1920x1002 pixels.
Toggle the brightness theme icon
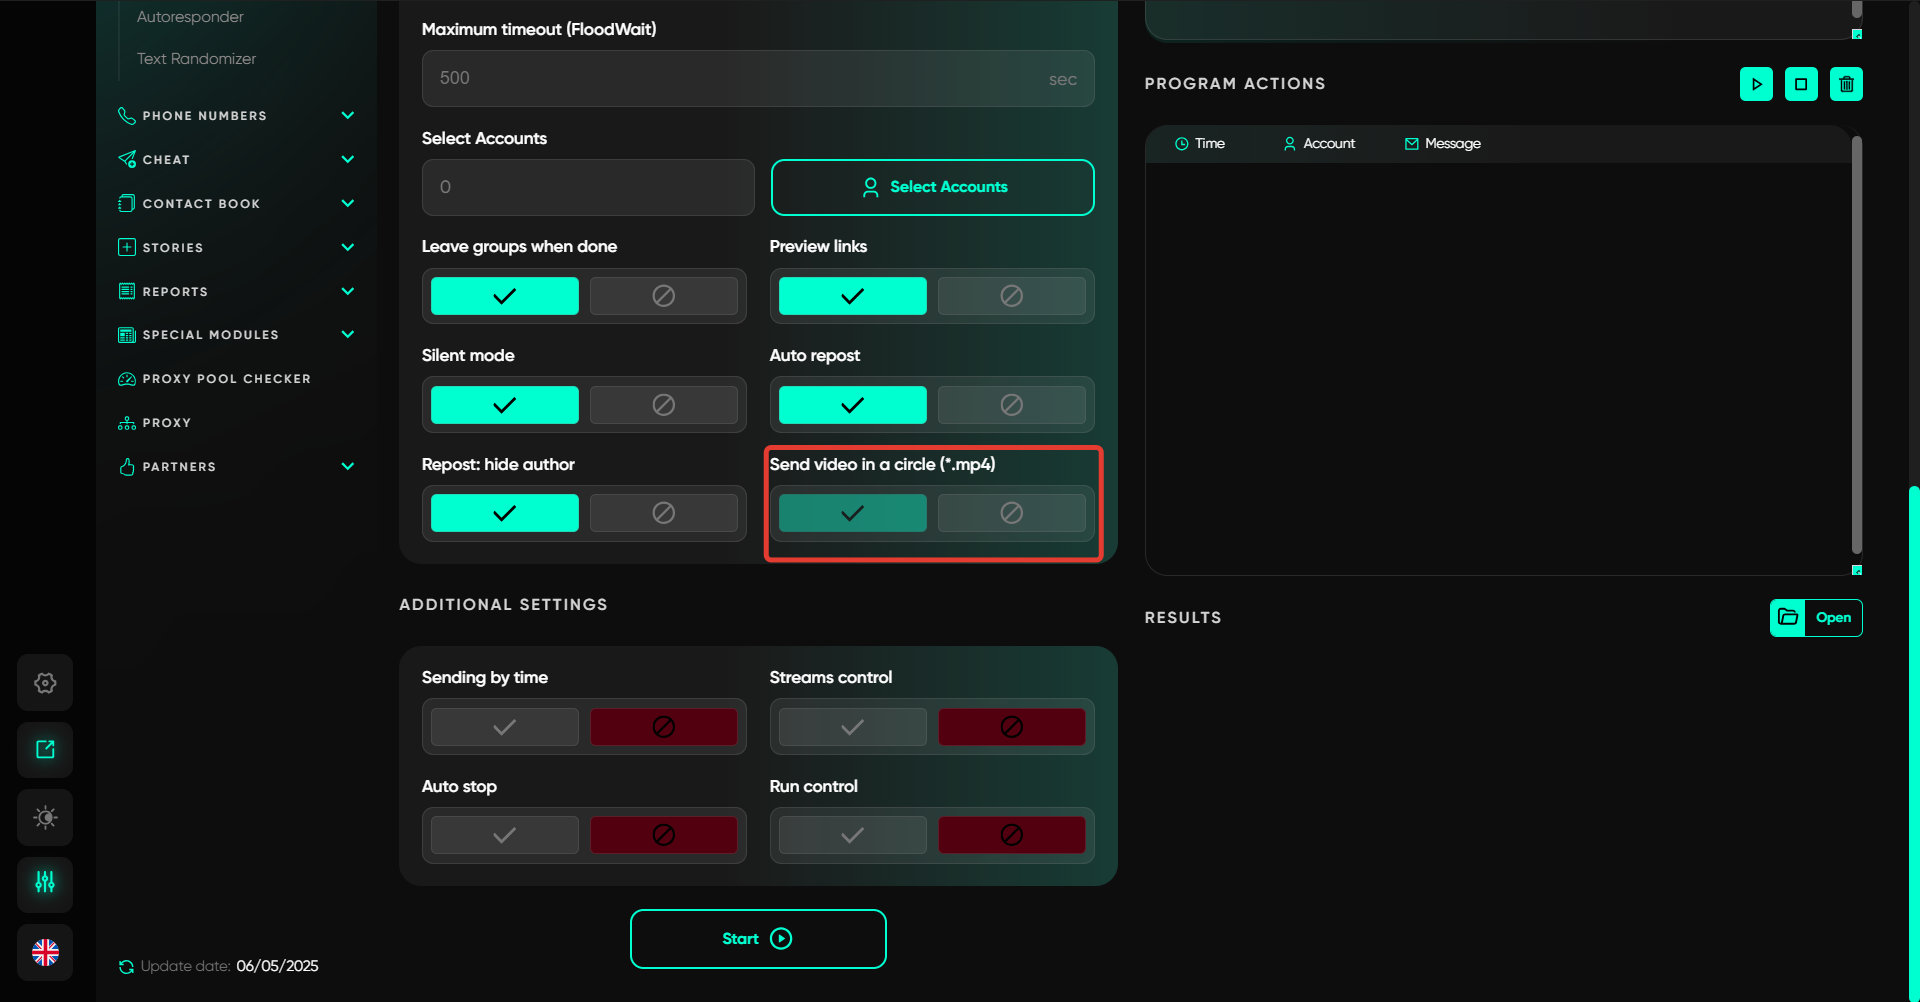tap(45, 817)
